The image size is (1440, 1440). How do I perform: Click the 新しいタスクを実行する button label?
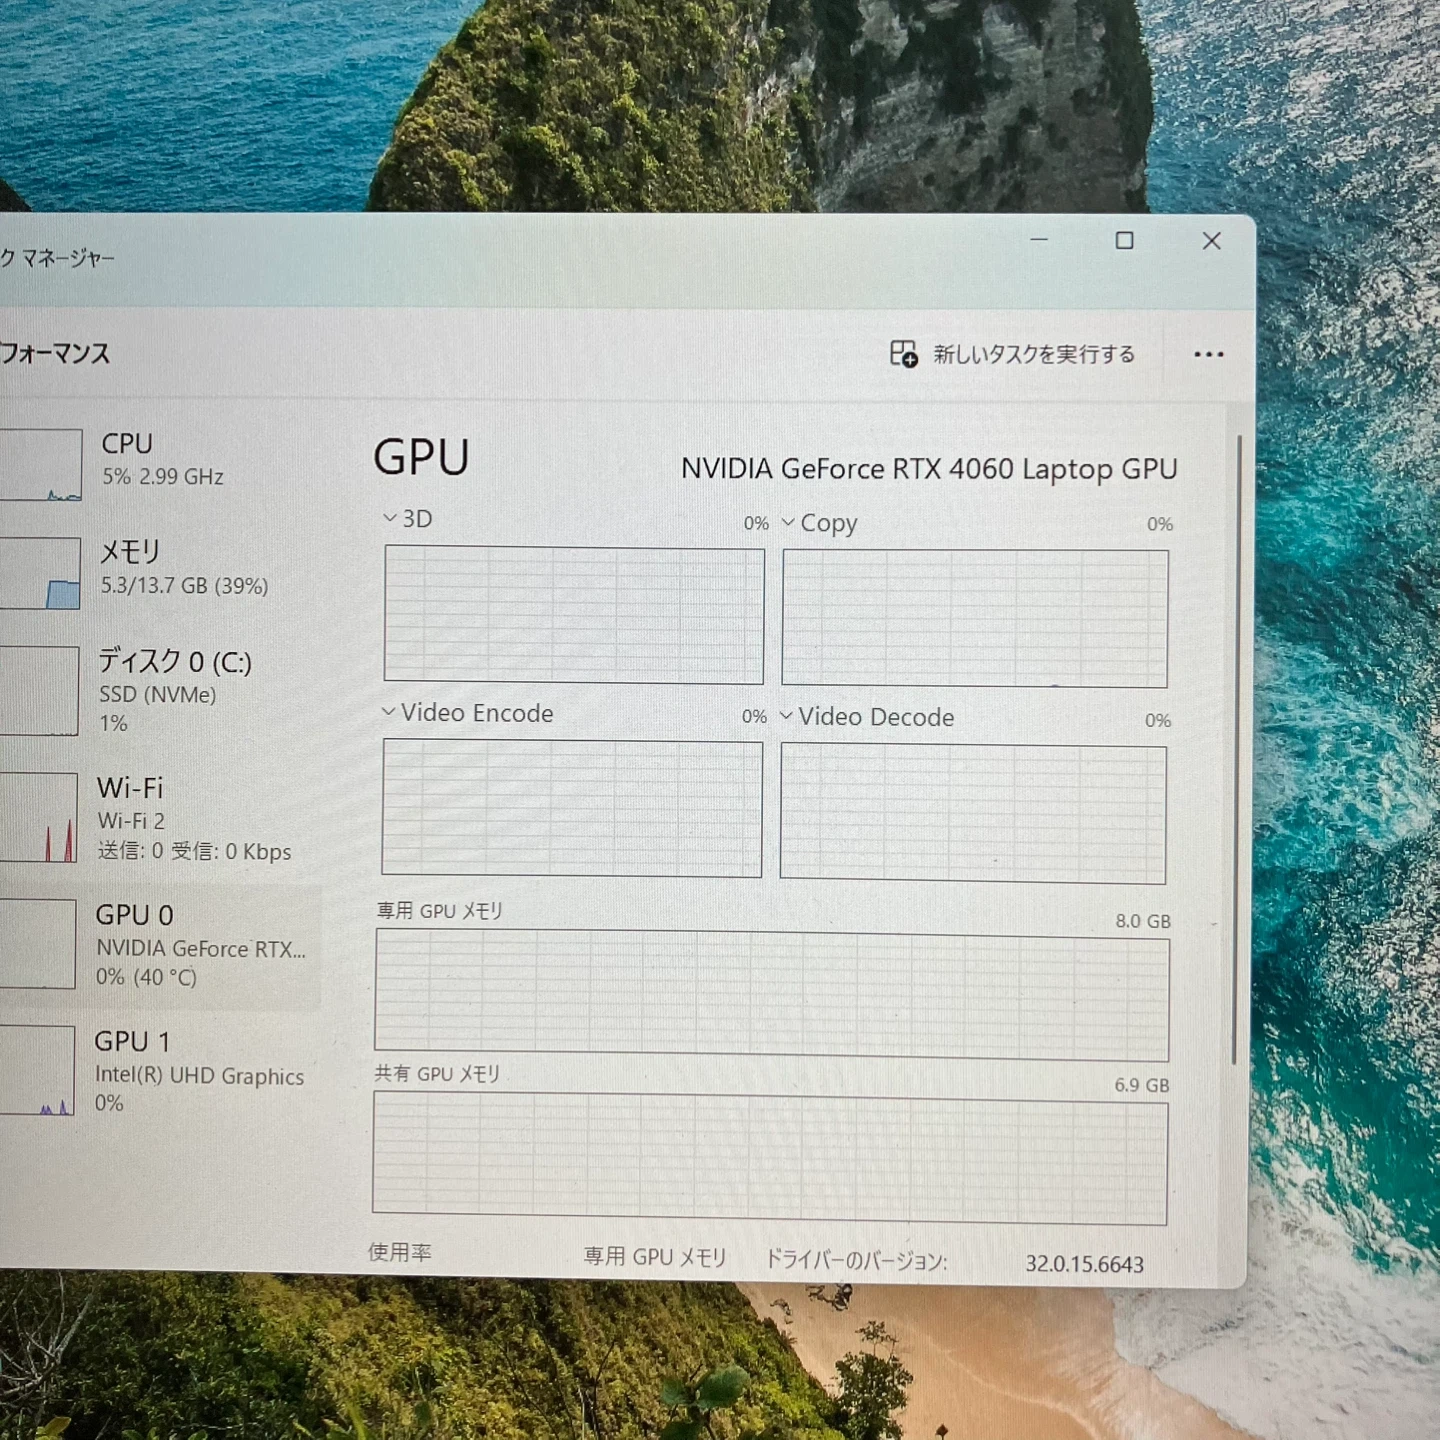tap(1034, 354)
